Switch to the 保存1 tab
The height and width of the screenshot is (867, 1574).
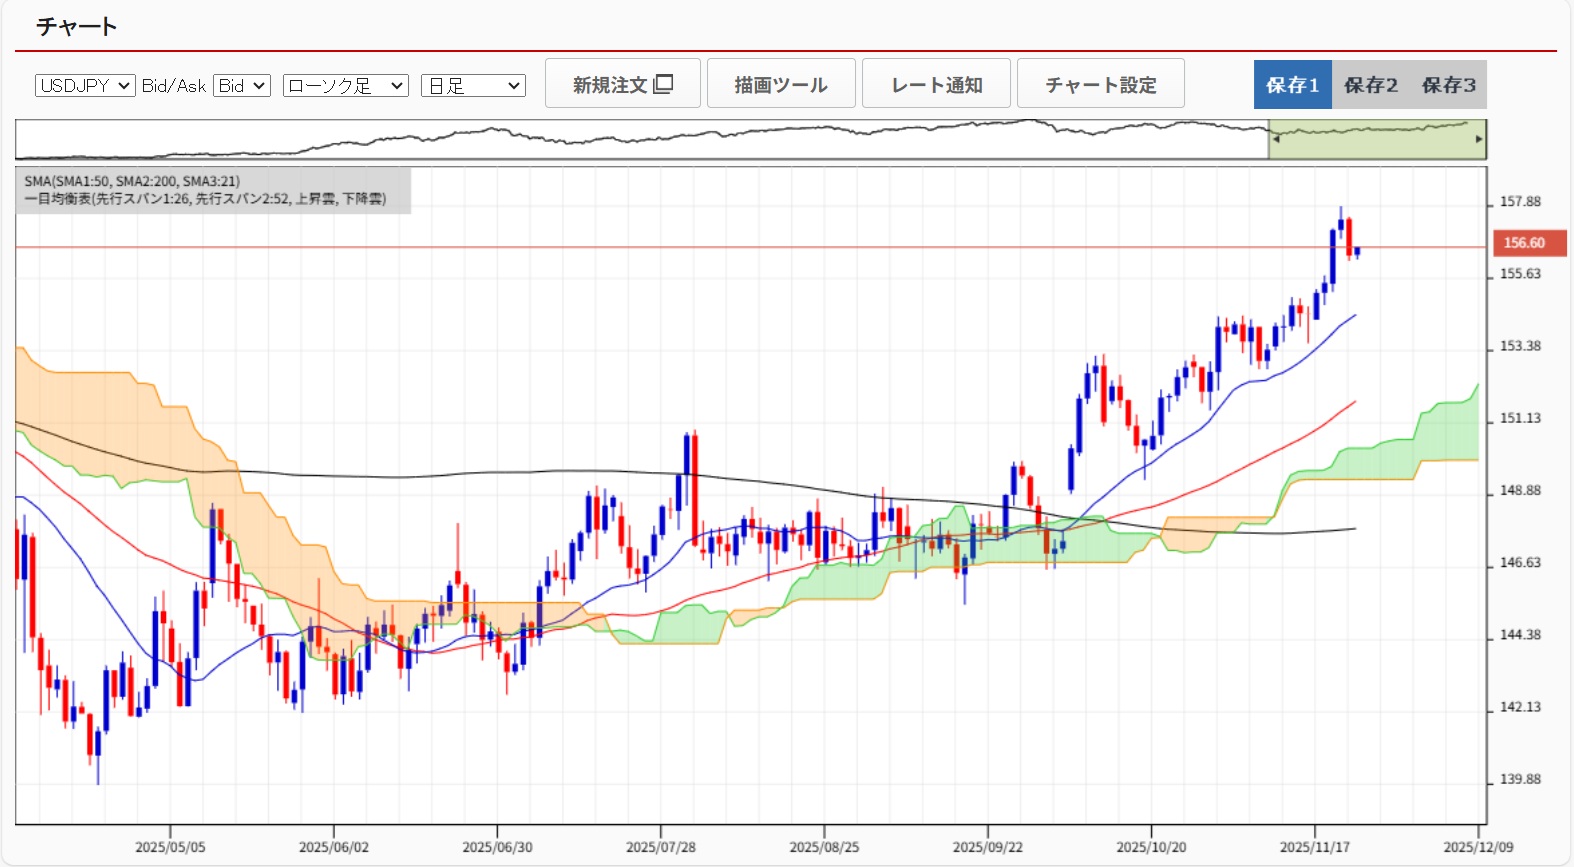(1292, 85)
